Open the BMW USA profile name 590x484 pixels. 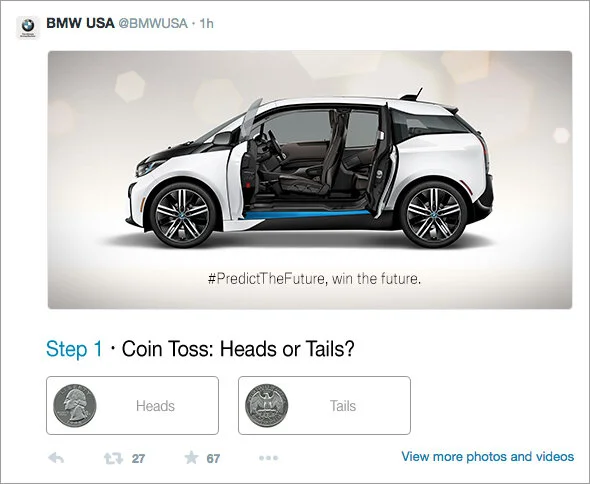pos(80,23)
